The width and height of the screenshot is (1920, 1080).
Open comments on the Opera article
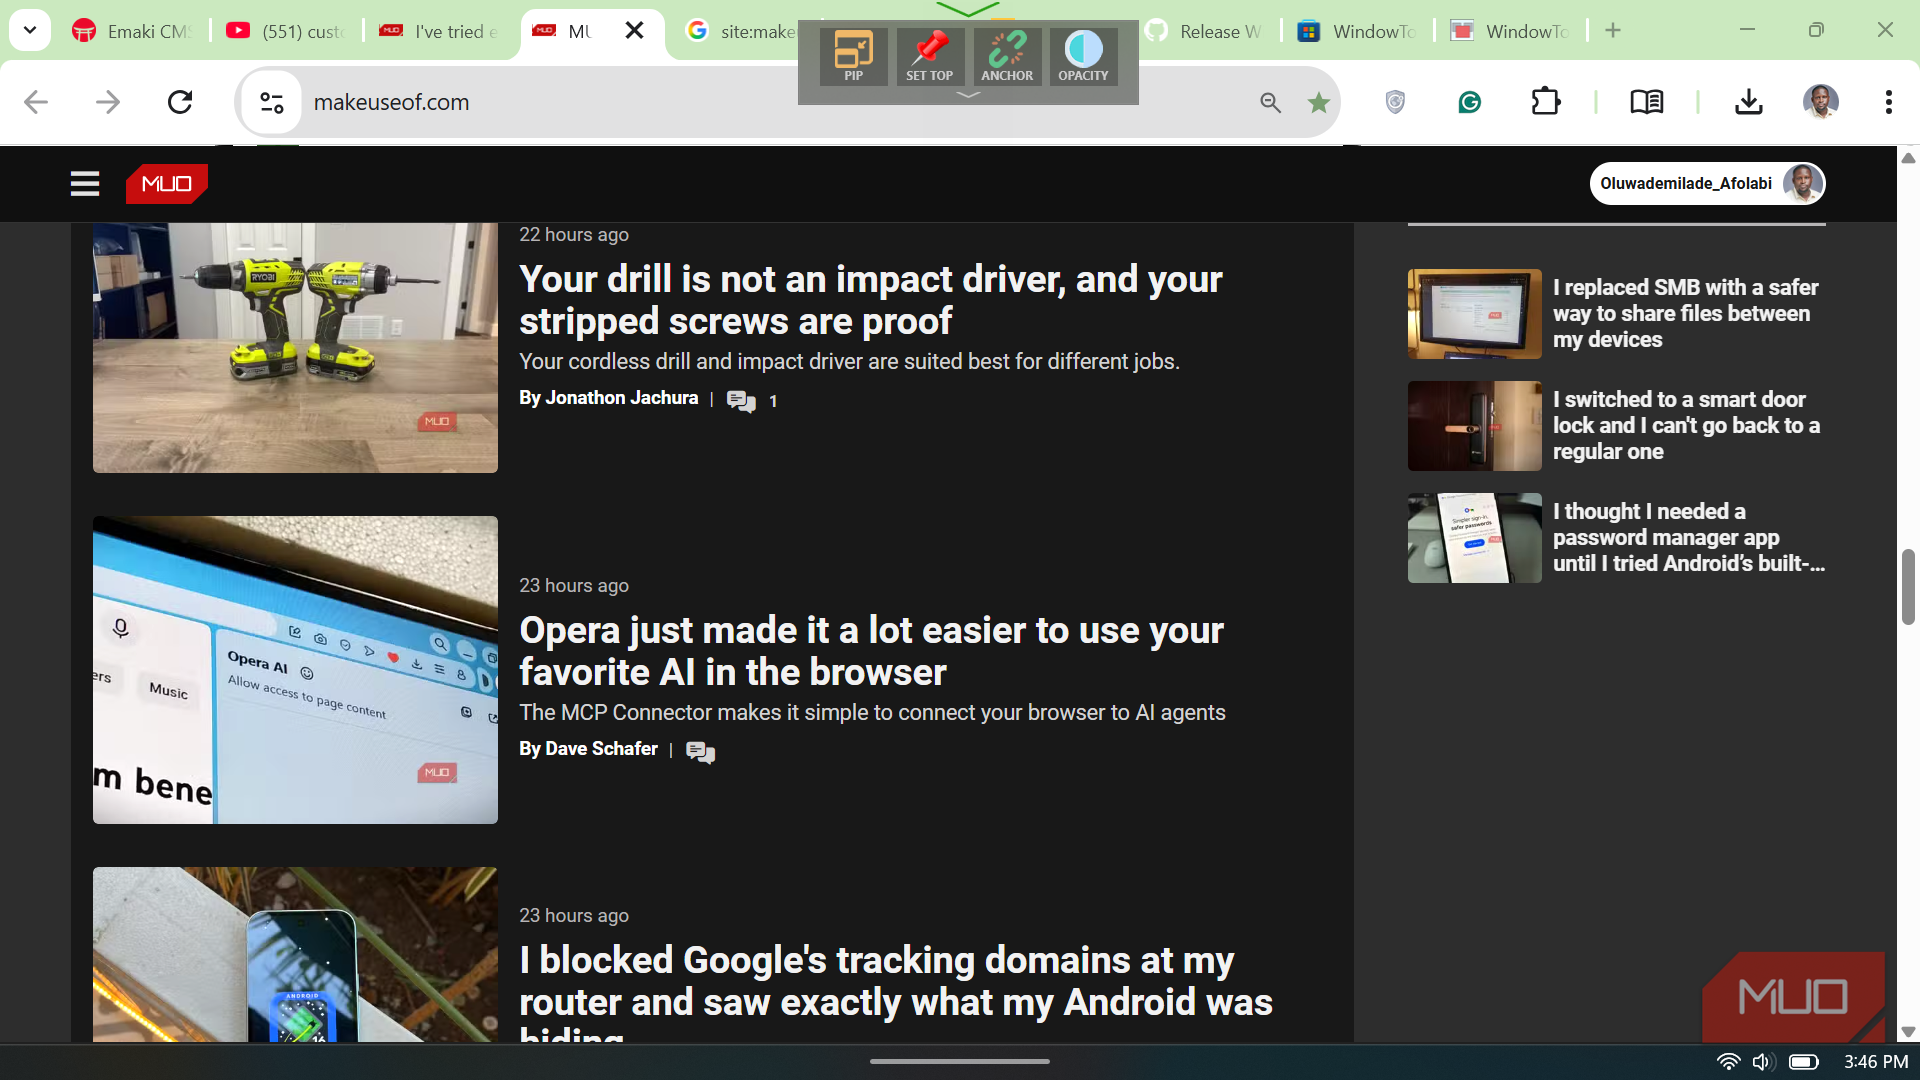coord(700,752)
